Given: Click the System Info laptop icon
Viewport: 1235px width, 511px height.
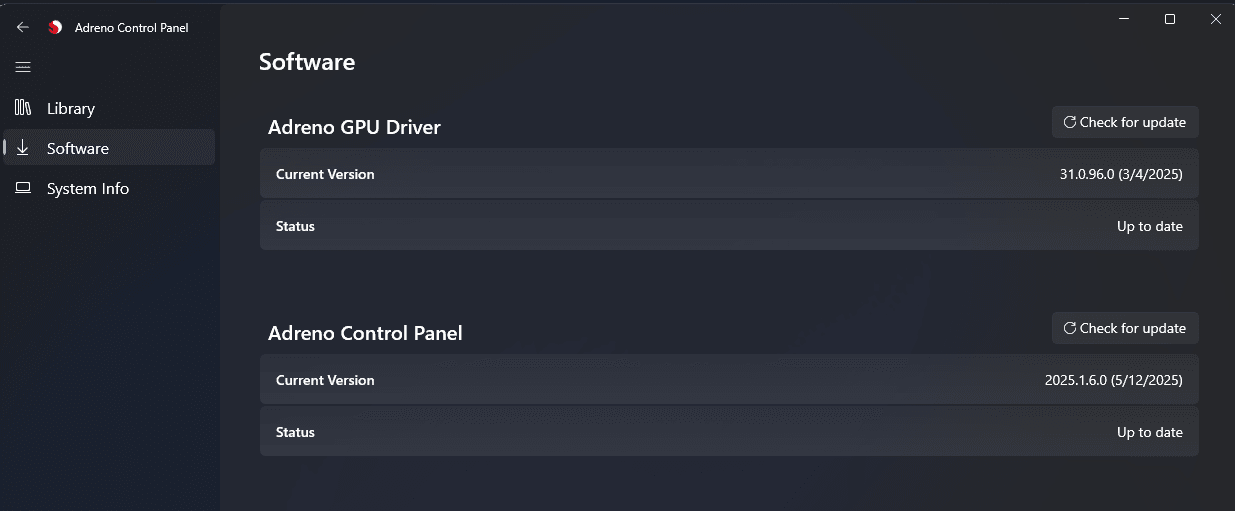Looking at the screenshot, I should tap(23, 188).
